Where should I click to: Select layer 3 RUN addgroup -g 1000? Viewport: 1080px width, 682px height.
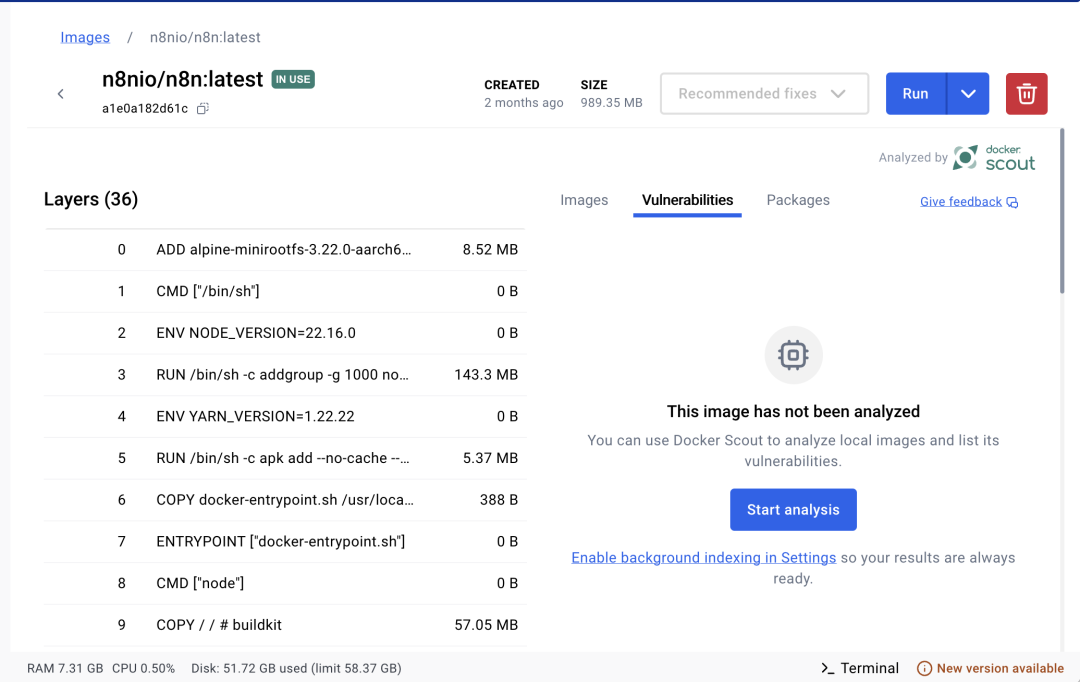tap(285, 375)
